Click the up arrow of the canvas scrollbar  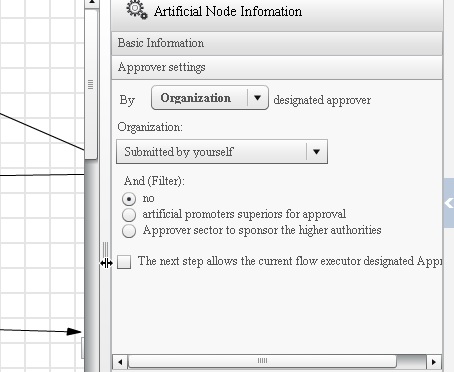click(92, 3)
